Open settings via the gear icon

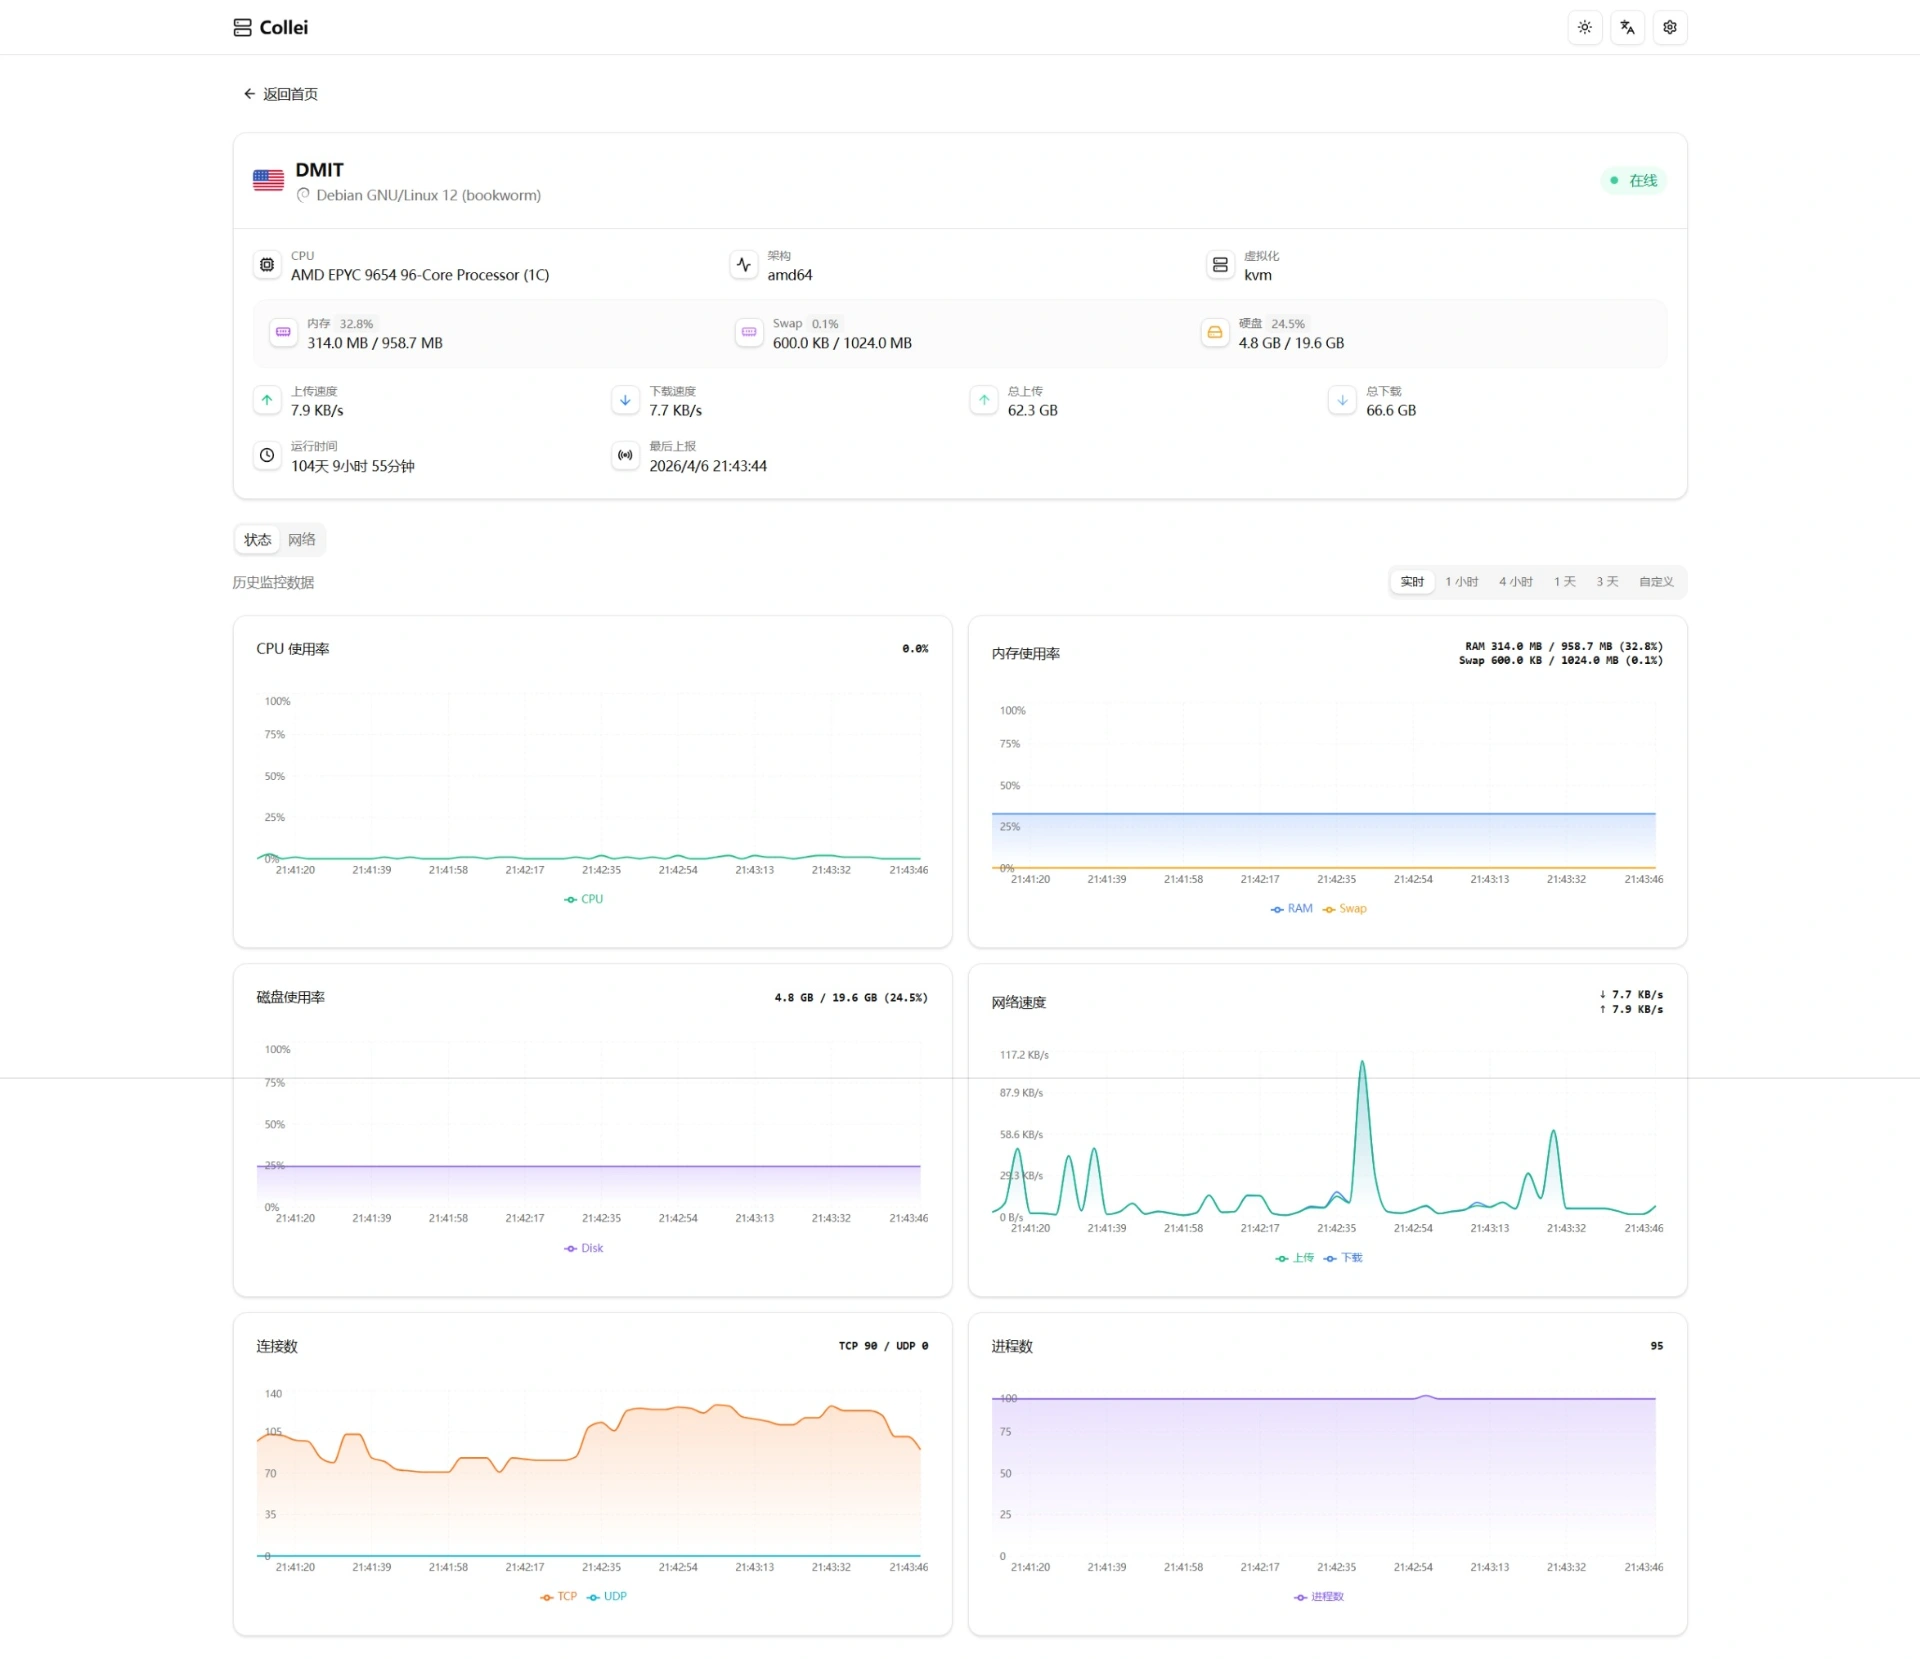coord(1669,27)
